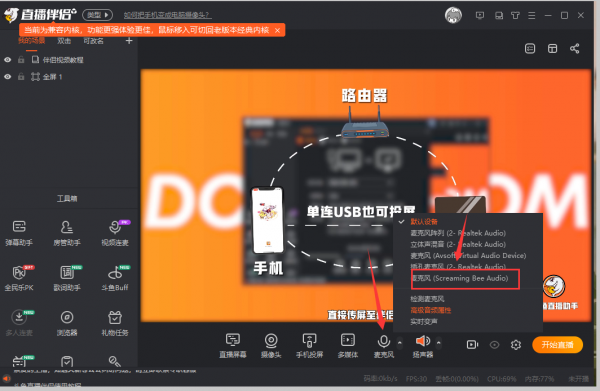Screen dimensions: 600x391
Task: Toggle the lock on the 伴侣视频教程 source
Action: 21,60
